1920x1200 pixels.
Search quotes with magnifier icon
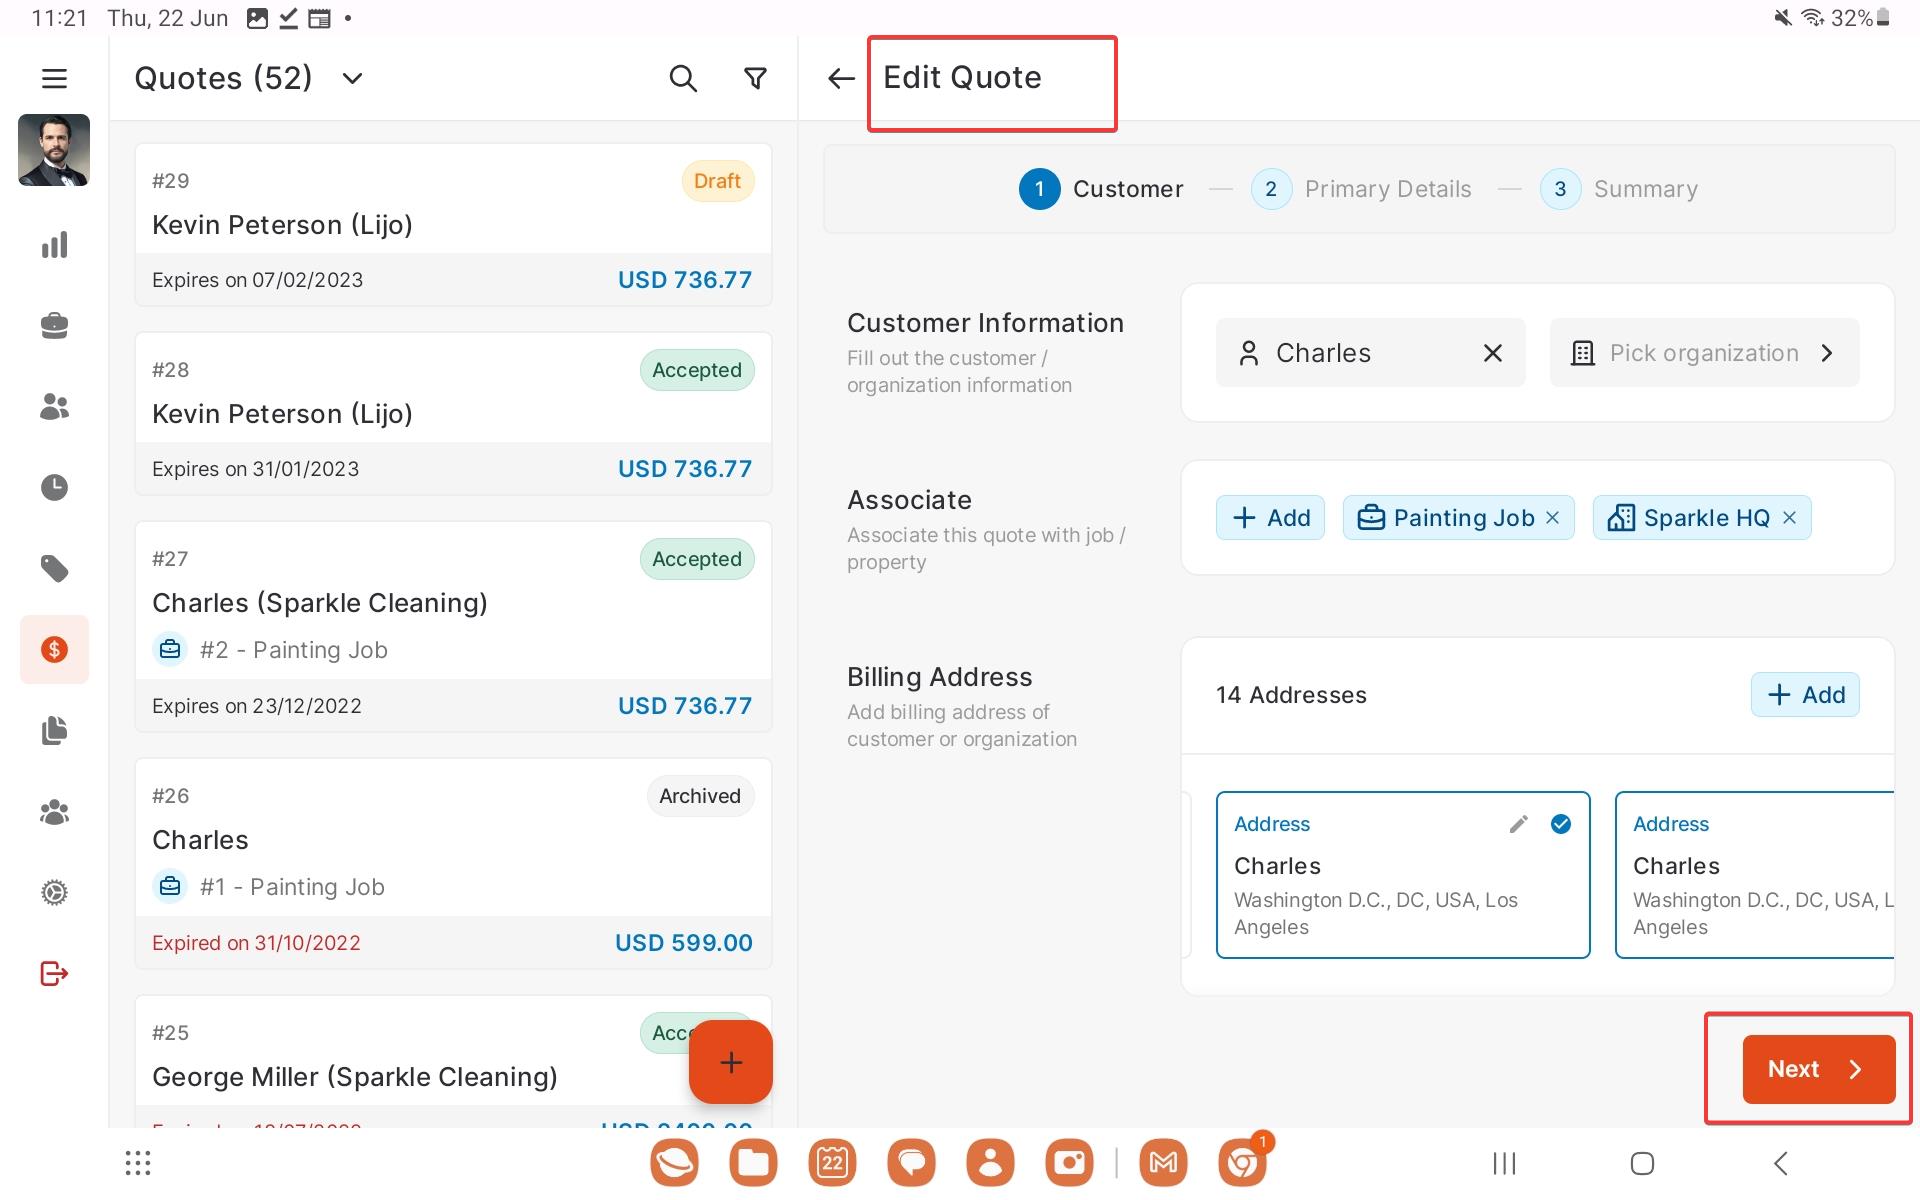pos(682,78)
